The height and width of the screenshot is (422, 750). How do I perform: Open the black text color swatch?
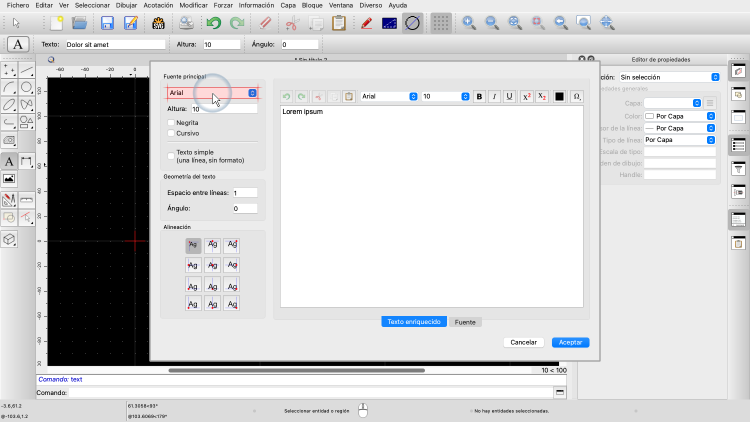tap(559, 96)
